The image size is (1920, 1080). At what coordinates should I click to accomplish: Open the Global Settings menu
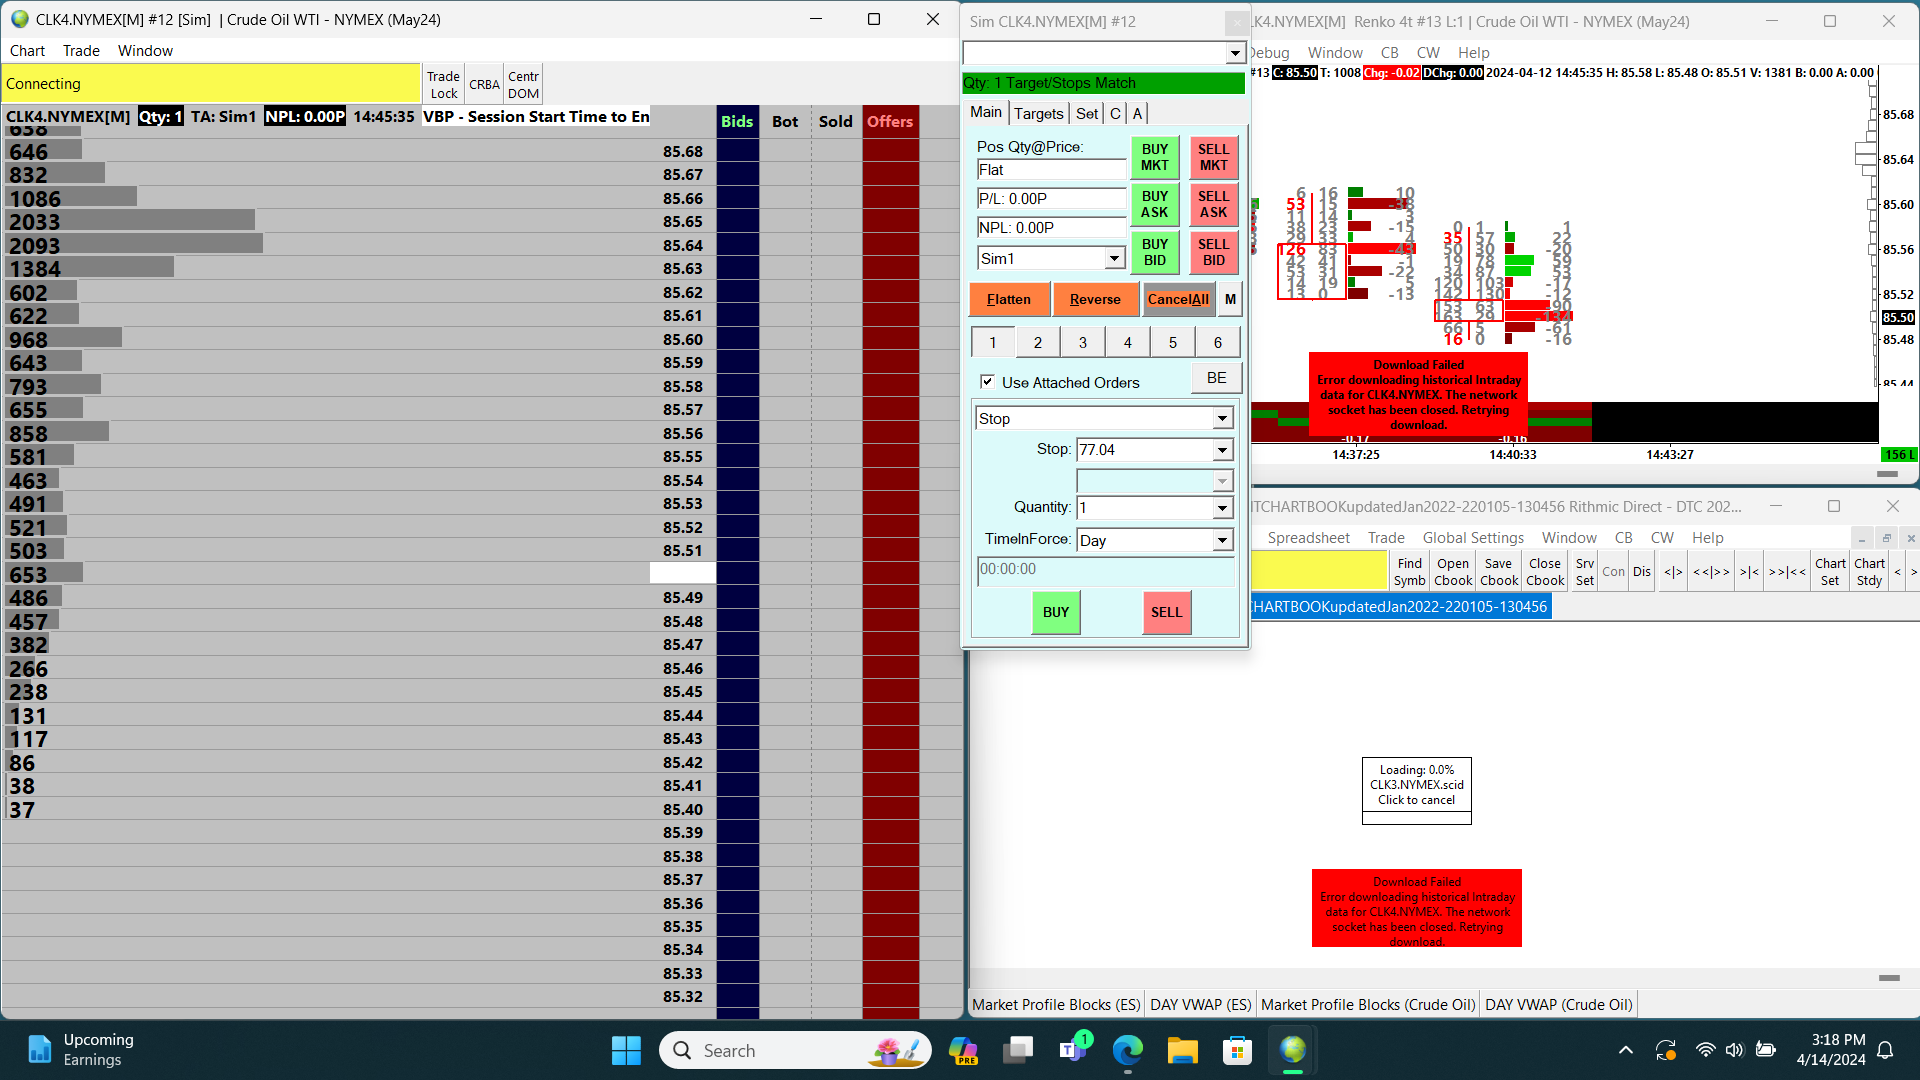click(x=1473, y=538)
